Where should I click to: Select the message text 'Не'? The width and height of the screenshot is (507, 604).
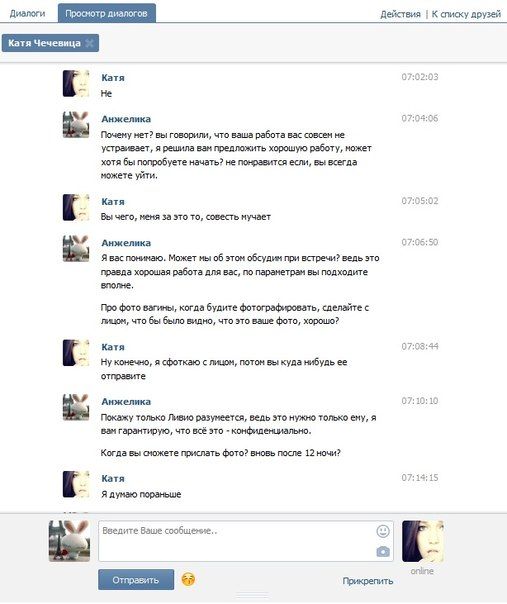(x=106, y=94)
